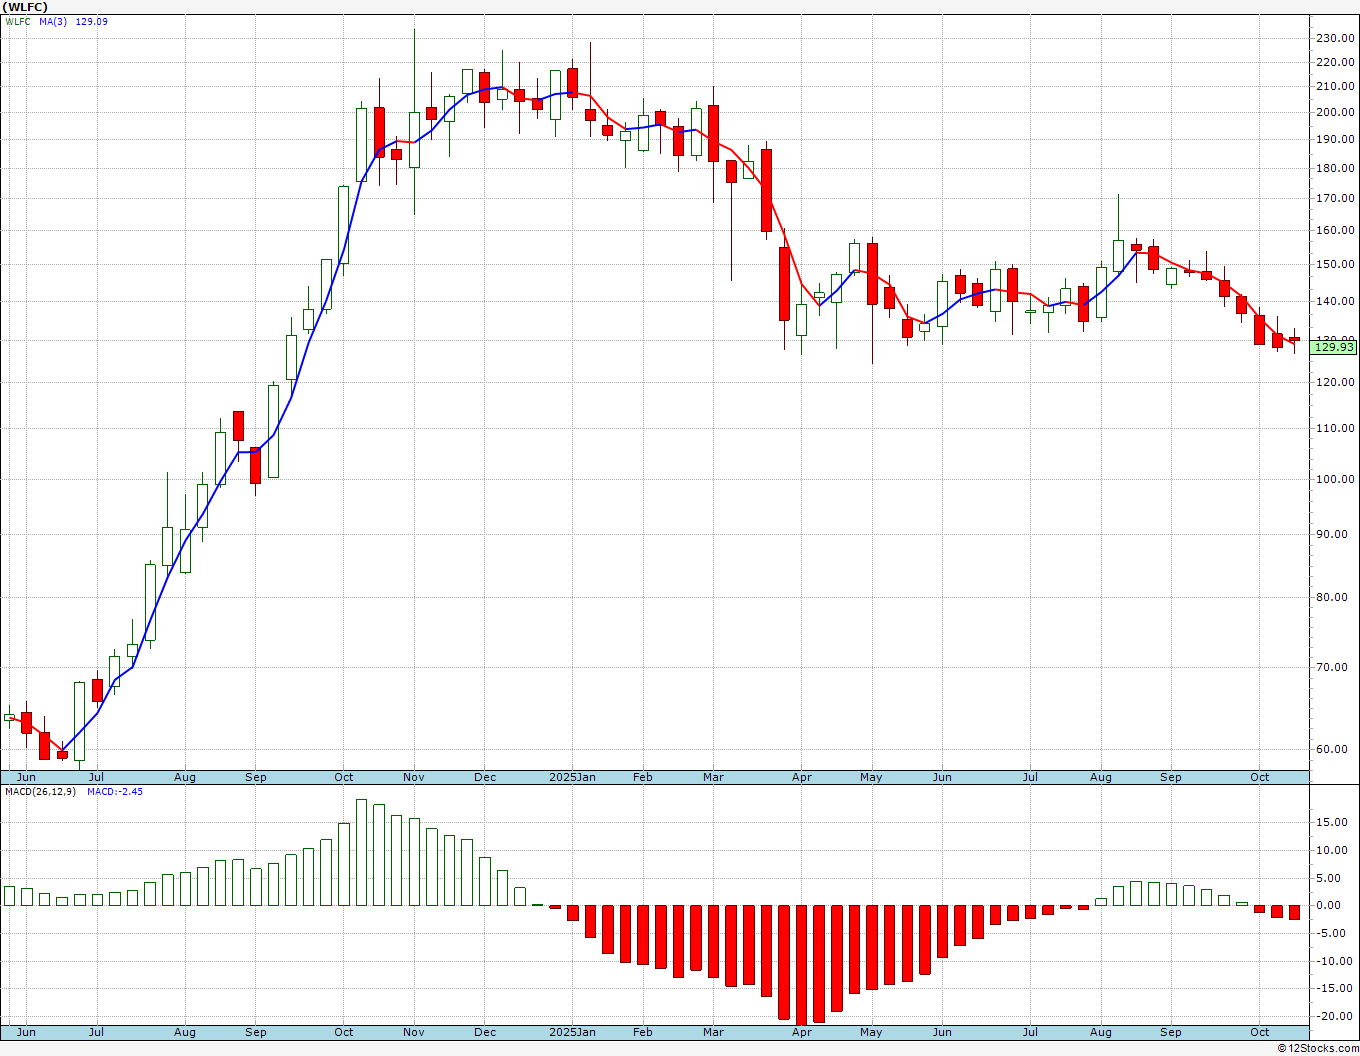1360x1056 pixels.
Task: Select the 129.09 moving average value
Action: [x=92, y=21]
